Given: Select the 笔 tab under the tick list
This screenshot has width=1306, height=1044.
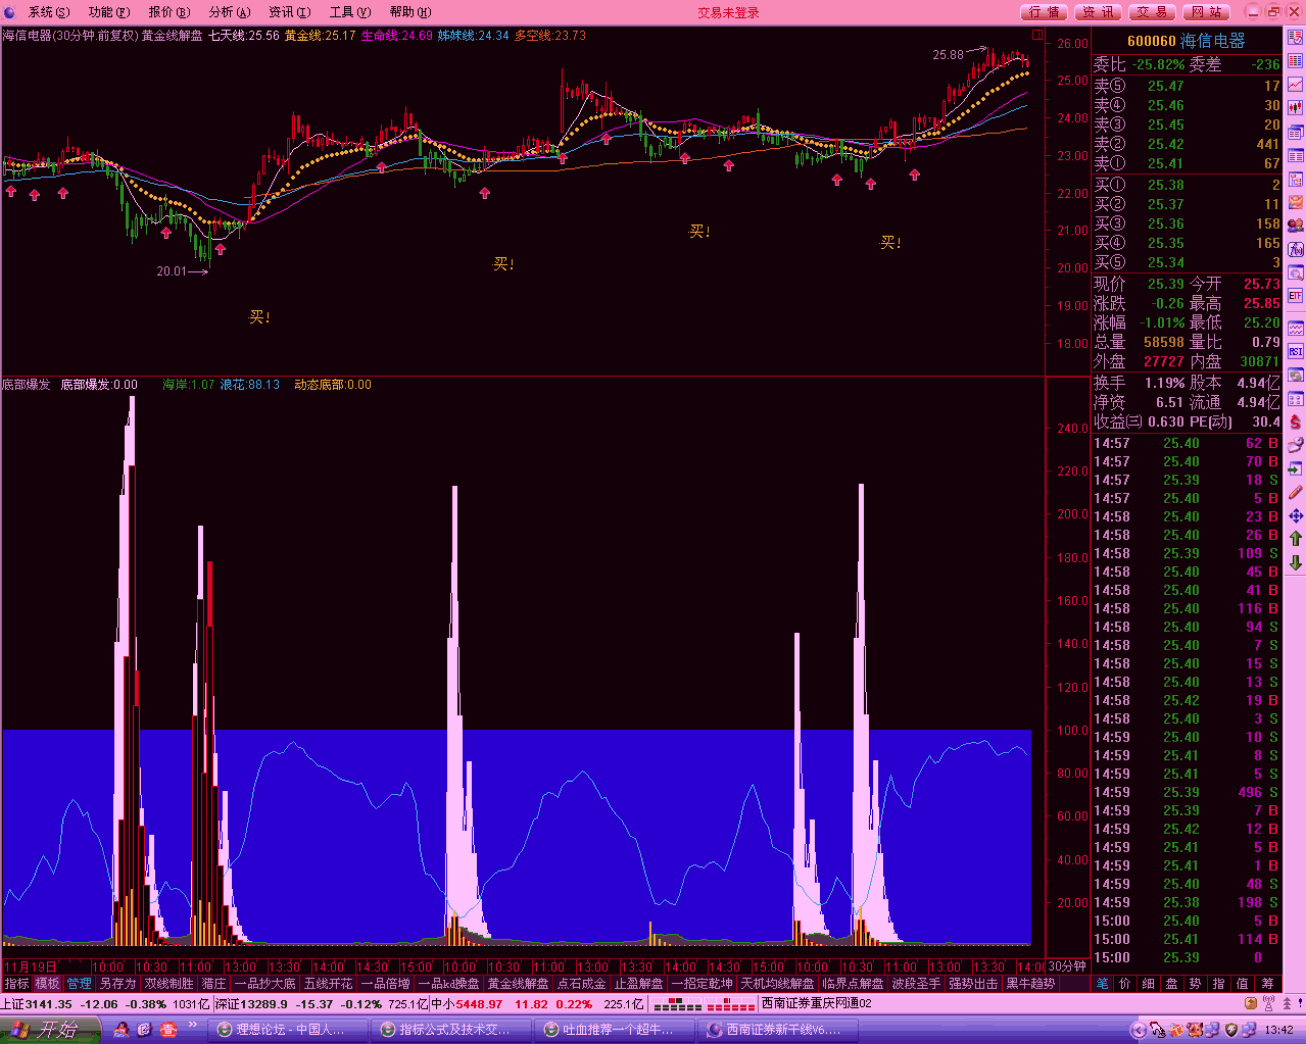Looking at the screenshot, I should (1102, 984).
